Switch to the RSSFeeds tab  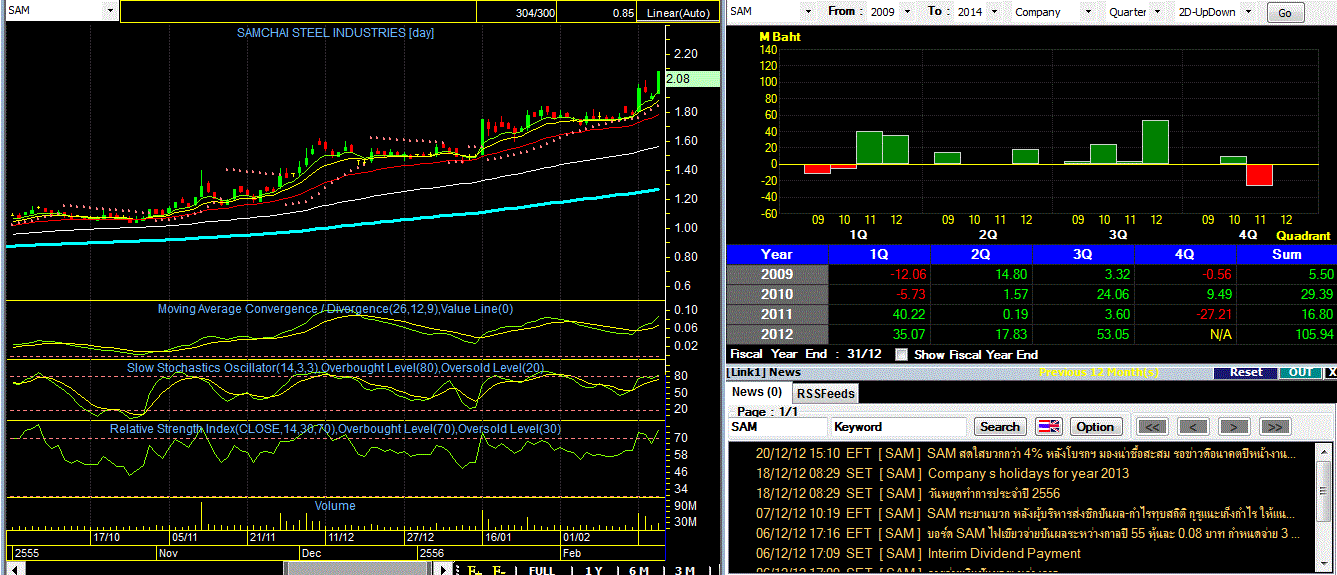(826, 393)
